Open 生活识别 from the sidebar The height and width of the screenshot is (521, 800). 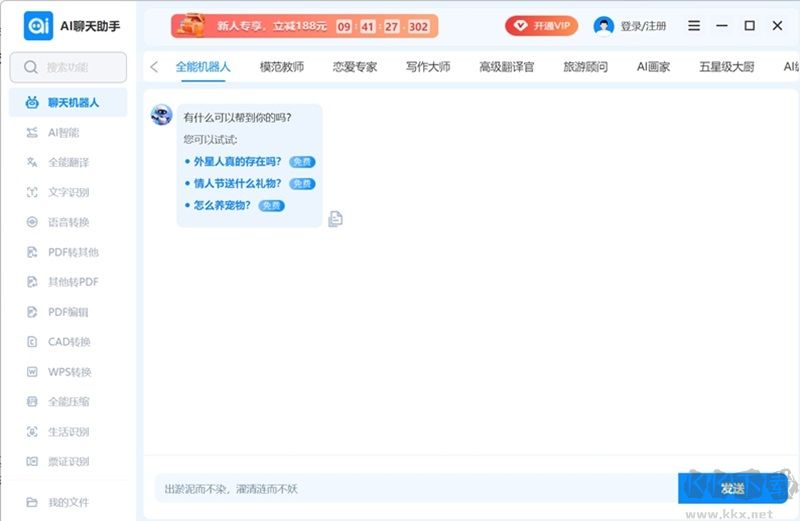tap(68, 432)
